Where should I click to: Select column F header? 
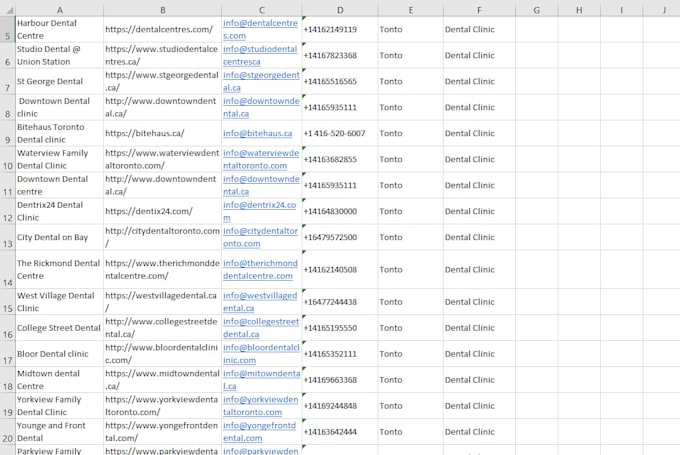pos(479,10)
